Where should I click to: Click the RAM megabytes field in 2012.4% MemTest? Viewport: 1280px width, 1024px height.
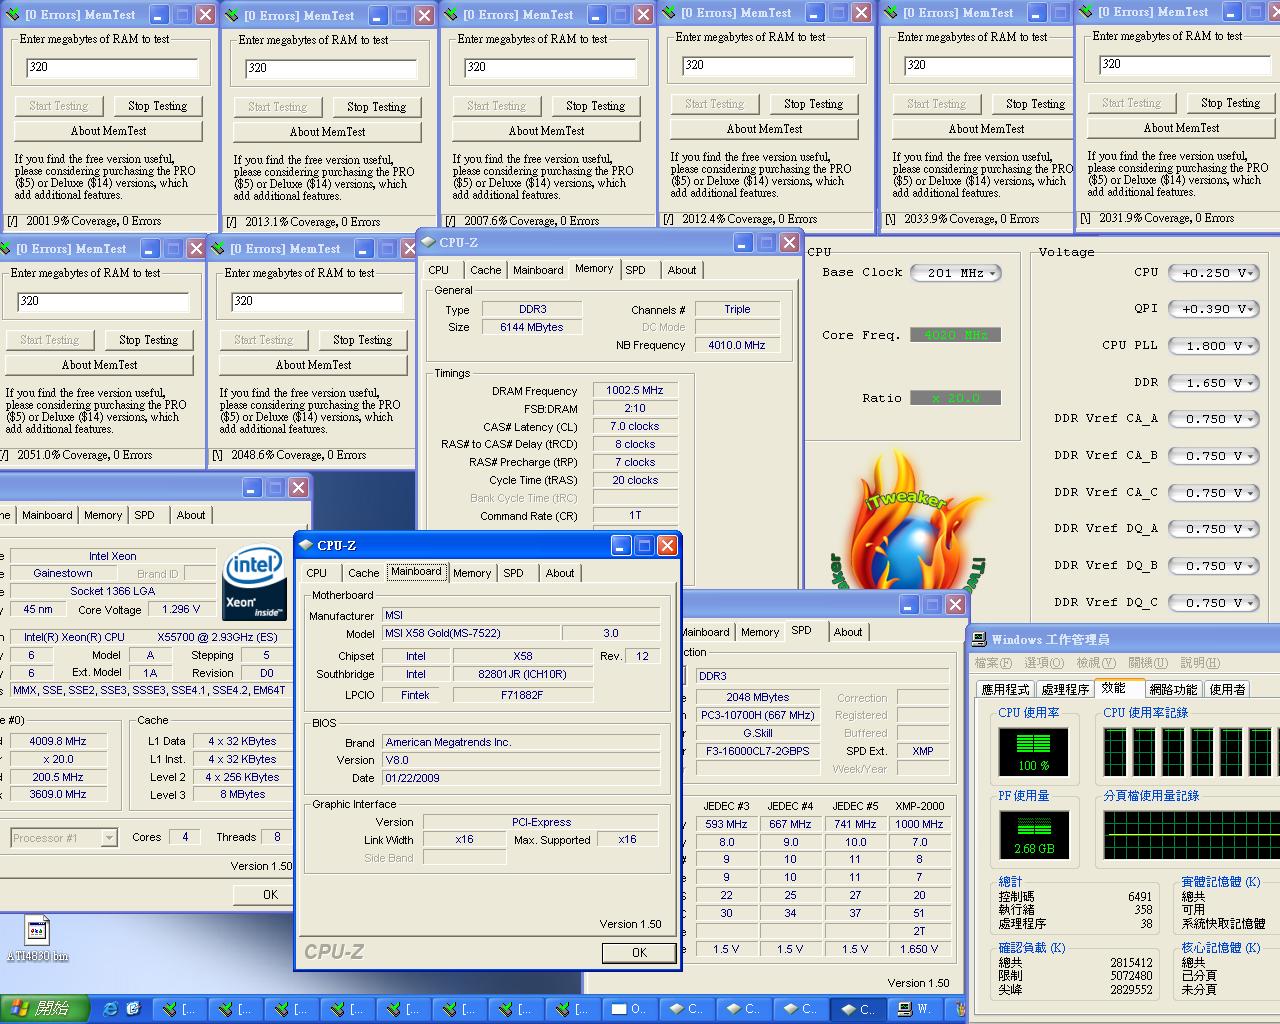point(768,65)
